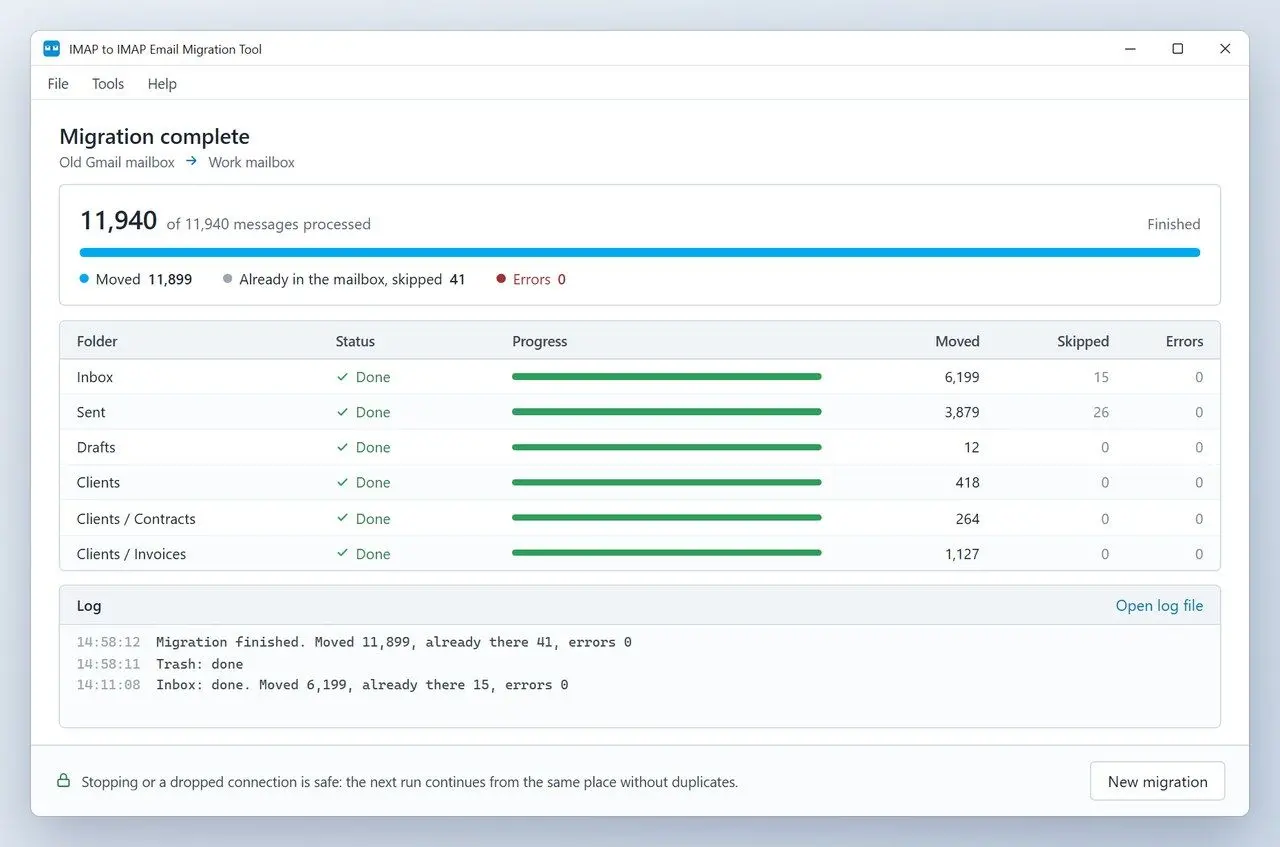Open the Tools menu
1280x847 pixels.
pos(108,84)
